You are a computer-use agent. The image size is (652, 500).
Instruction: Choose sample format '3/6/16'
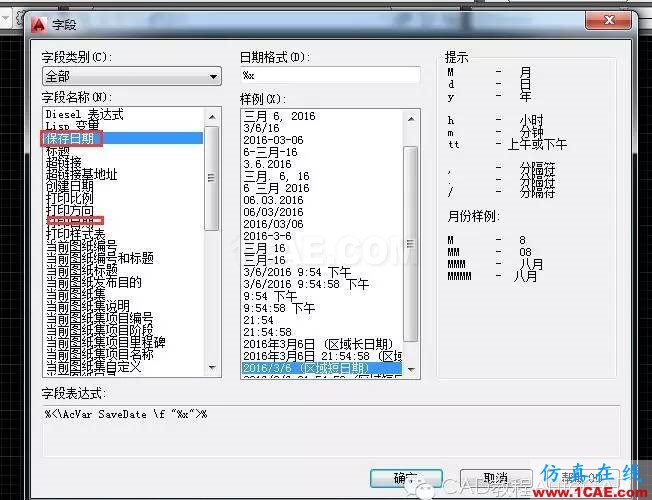pyautogui.click(x=261, y=128)
